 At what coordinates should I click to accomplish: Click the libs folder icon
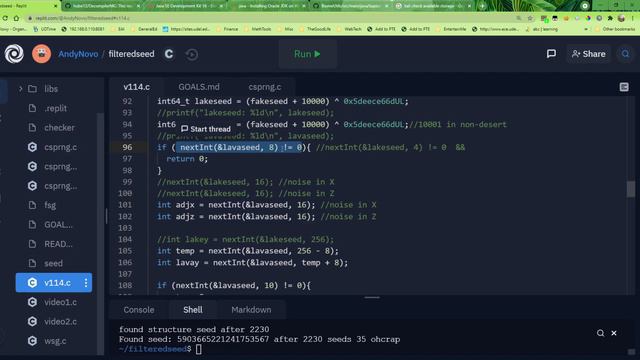(x=32, y=89)
